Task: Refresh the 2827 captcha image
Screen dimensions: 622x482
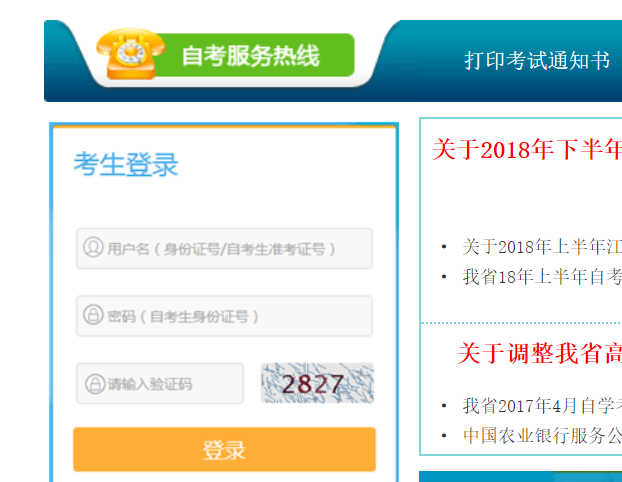Action: (317, 383)
